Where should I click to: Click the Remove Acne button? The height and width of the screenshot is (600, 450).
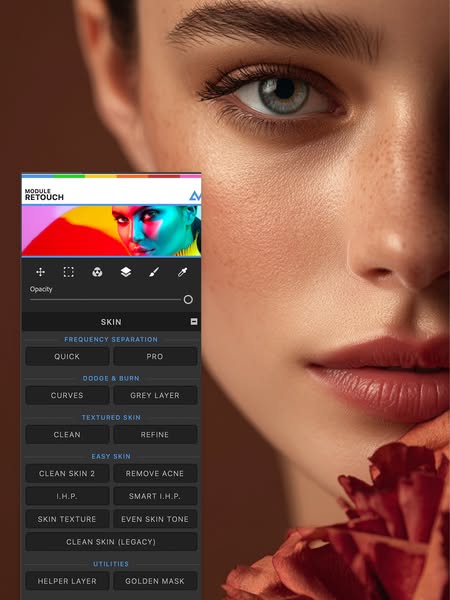pyautogui.click(x=155, y=473)
